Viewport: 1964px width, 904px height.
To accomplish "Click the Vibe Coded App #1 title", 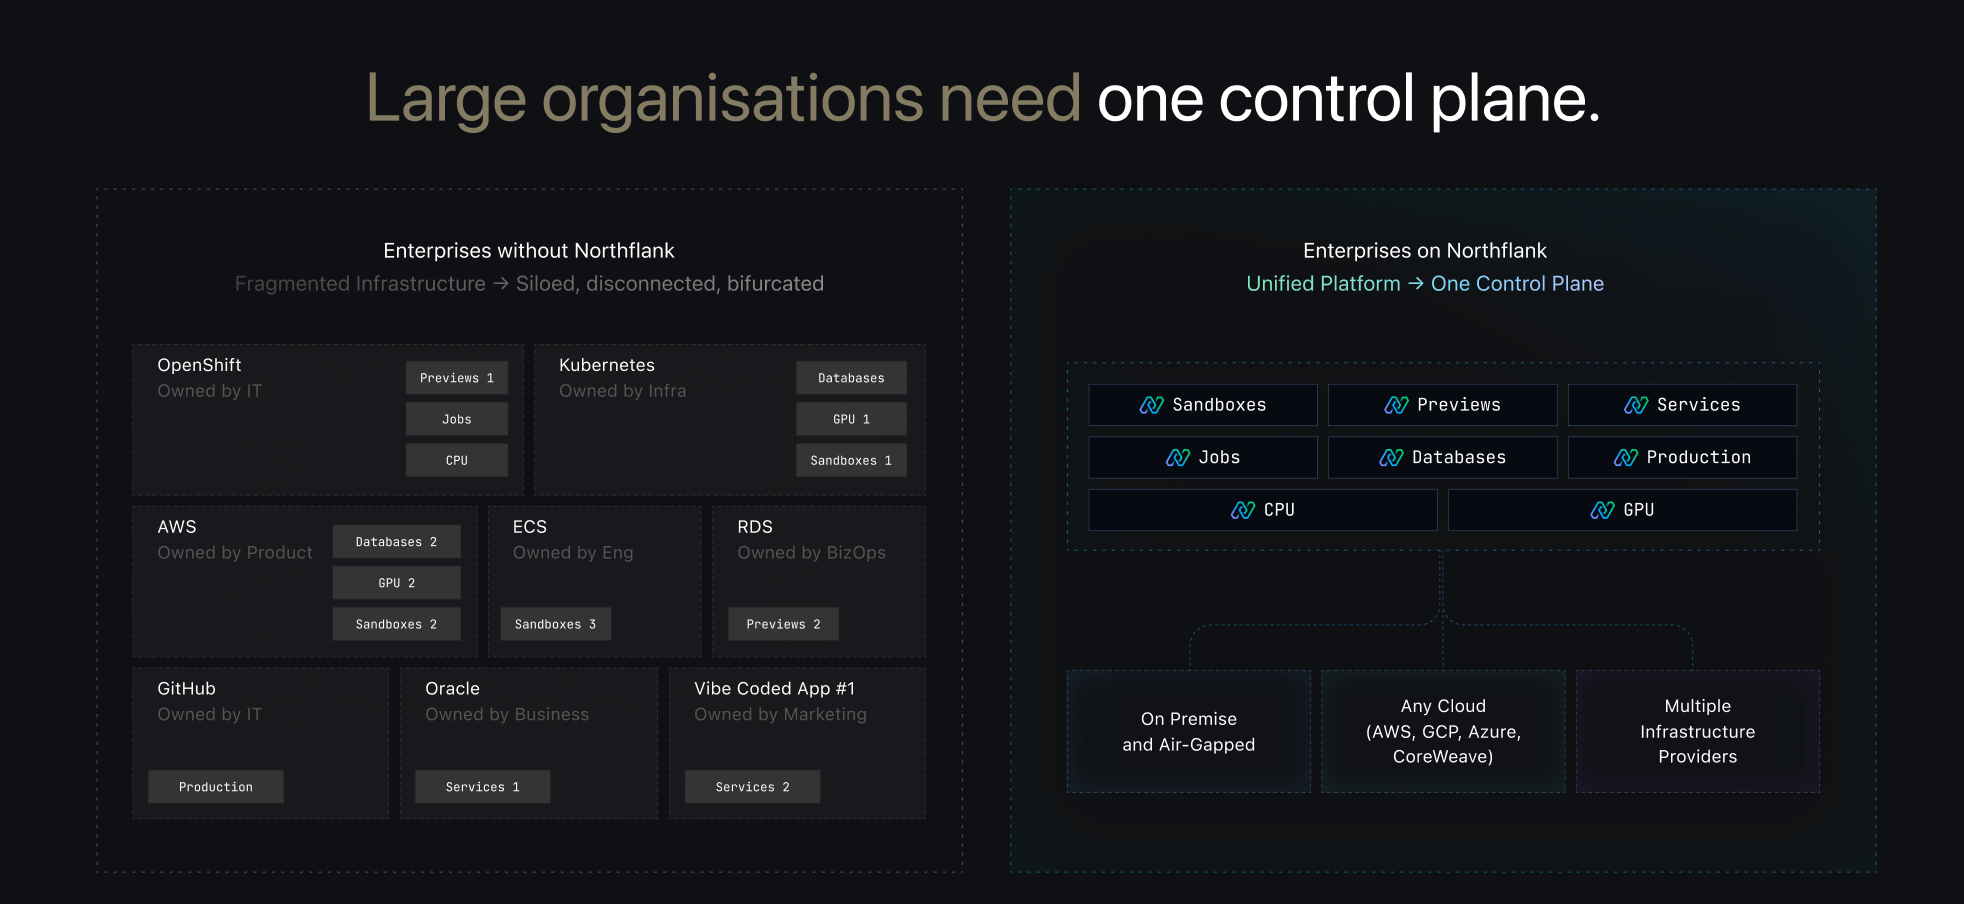I will pyautogui.click(x=775, y=689).
